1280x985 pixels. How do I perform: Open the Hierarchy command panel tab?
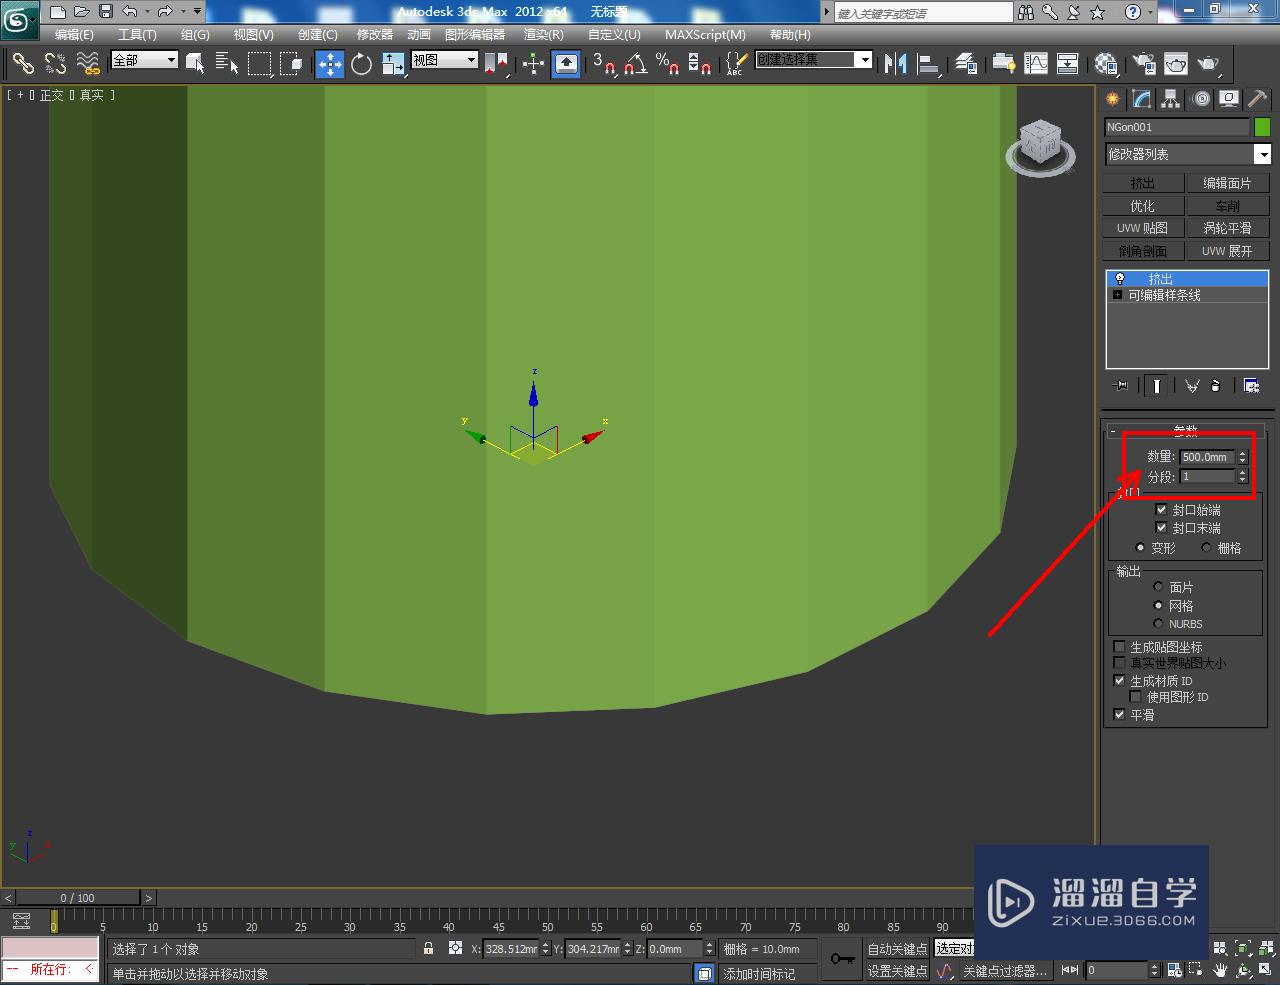(x=1170, y=99)
